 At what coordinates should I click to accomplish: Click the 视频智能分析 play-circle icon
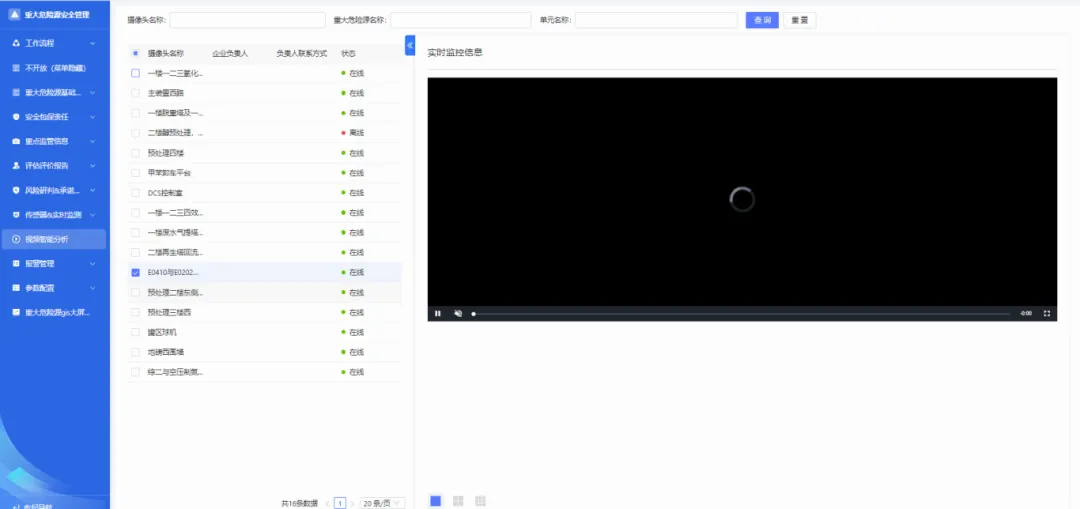[16, 239]
